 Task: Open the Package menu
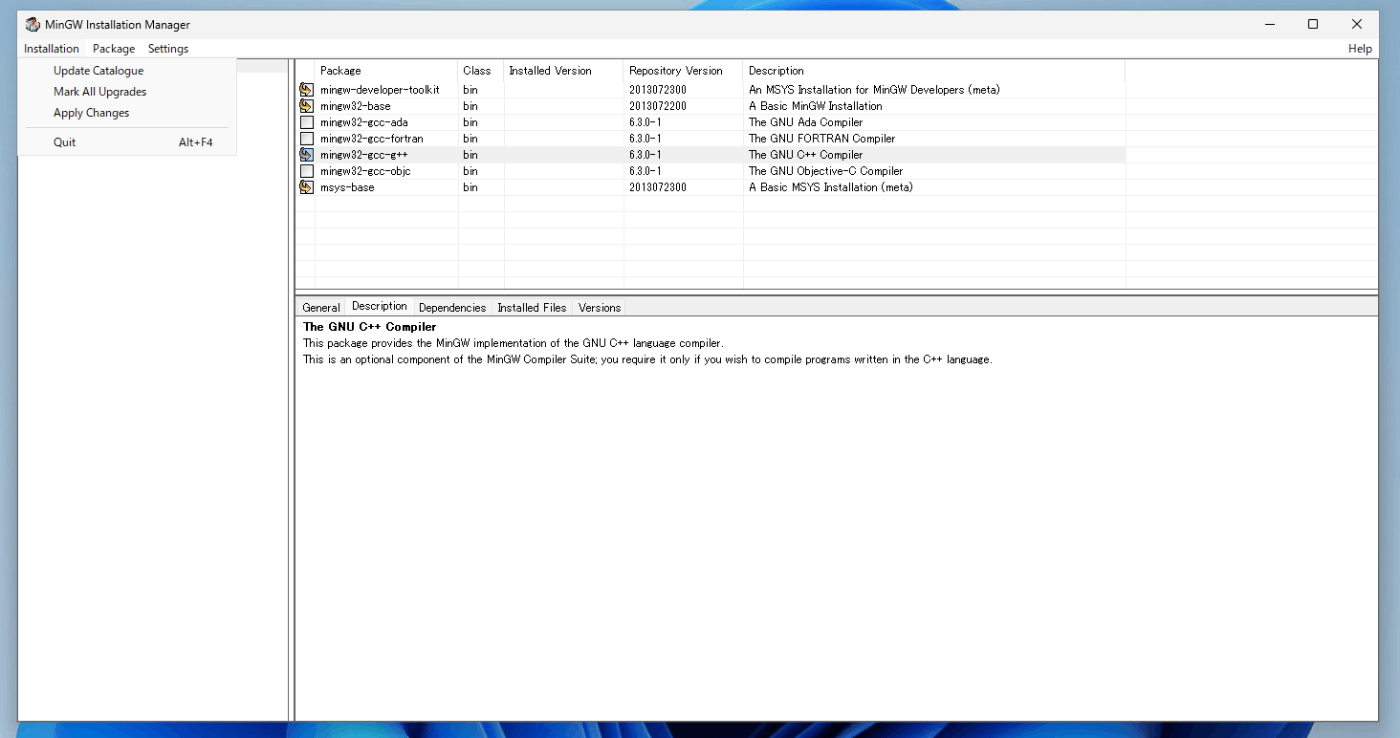click(114, 48)
